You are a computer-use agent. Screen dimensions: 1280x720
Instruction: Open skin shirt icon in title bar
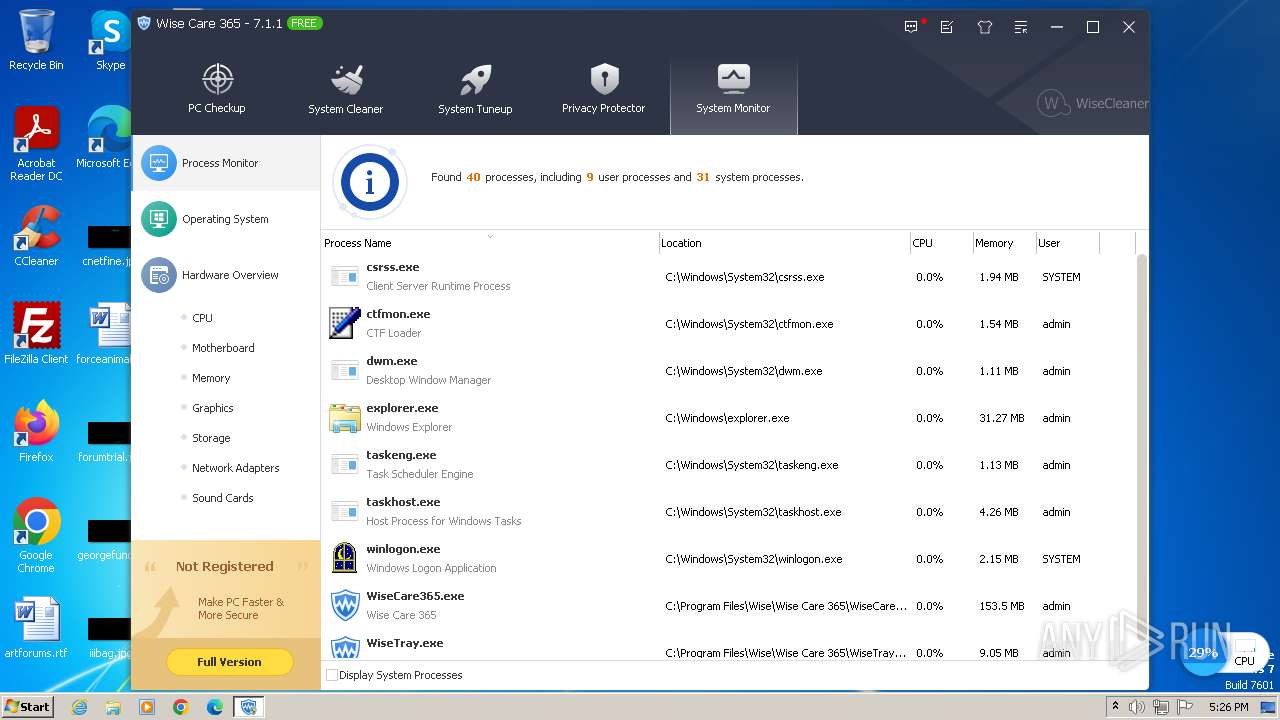pyautogui.click(x=984, y=27)
